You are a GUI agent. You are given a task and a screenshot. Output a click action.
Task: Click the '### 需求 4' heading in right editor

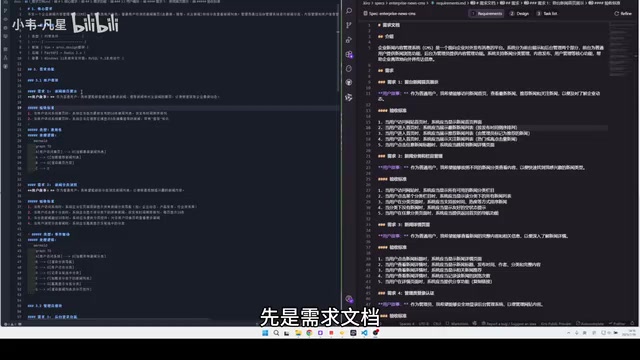click(406, 293)
